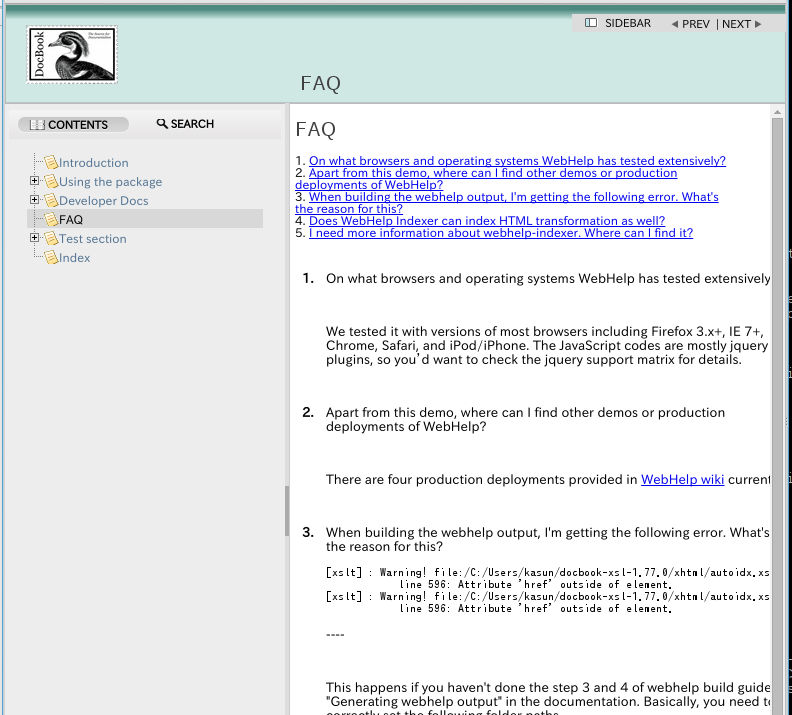Follow the WebHelp wiki link

coord(682,479)
